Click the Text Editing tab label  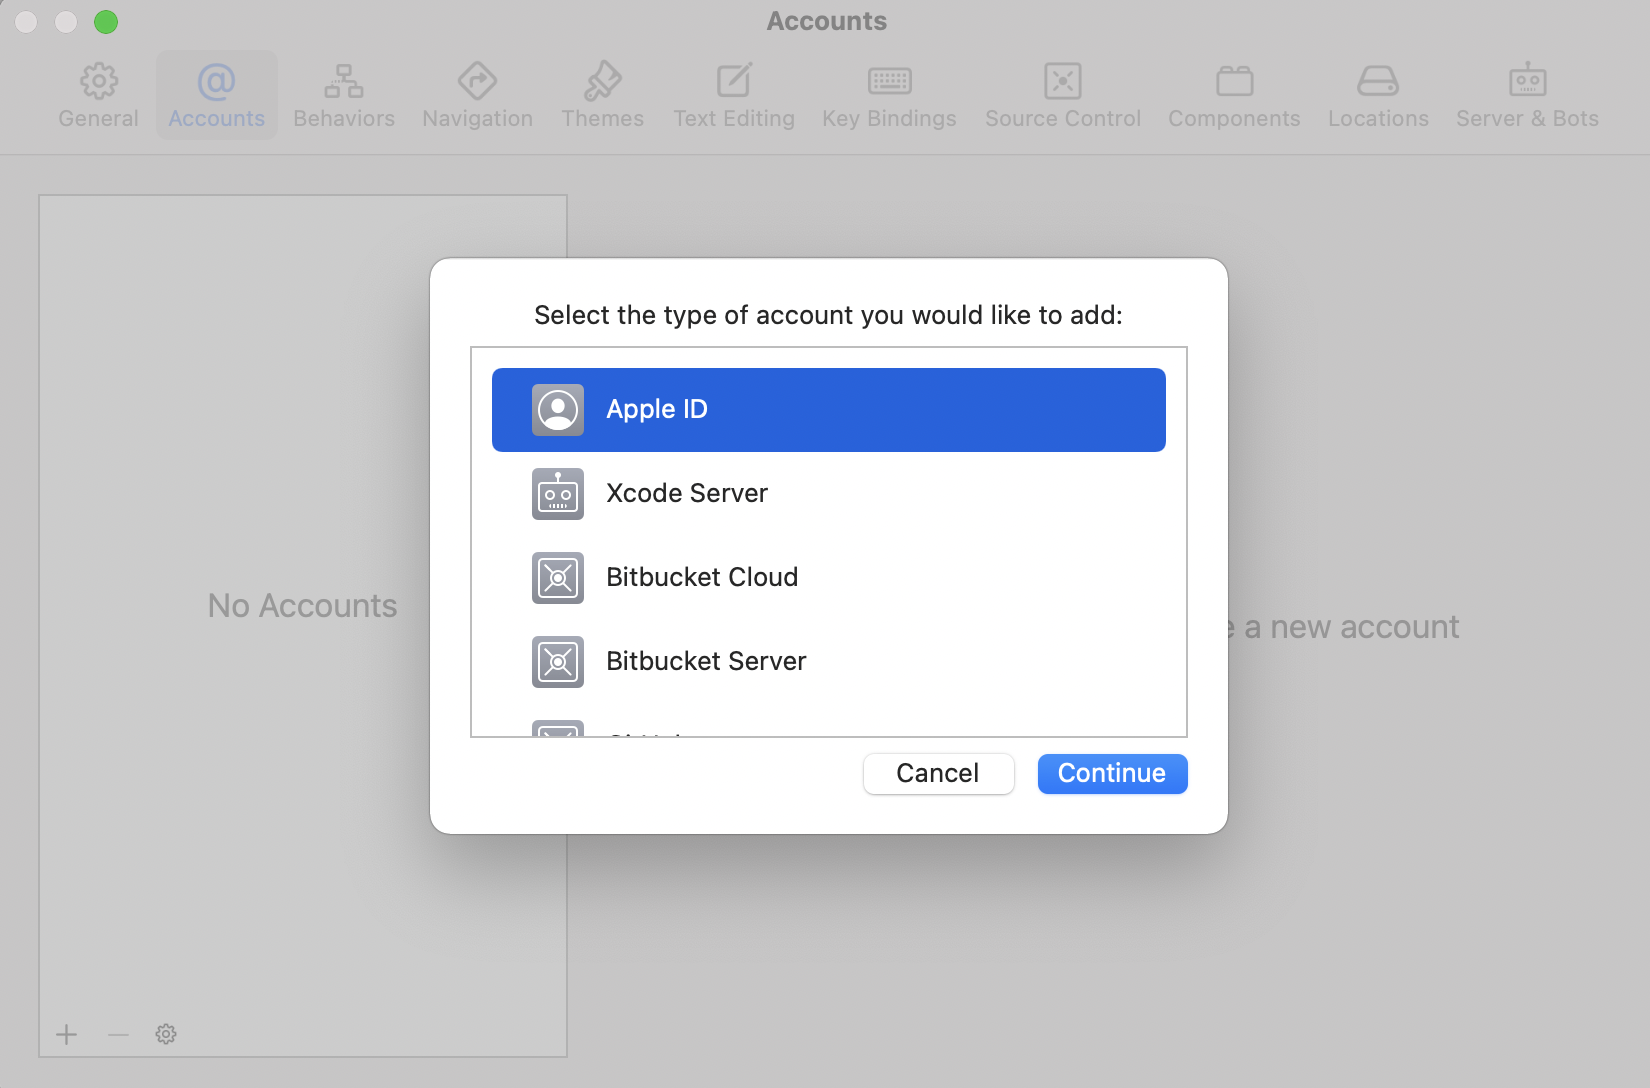734,119
